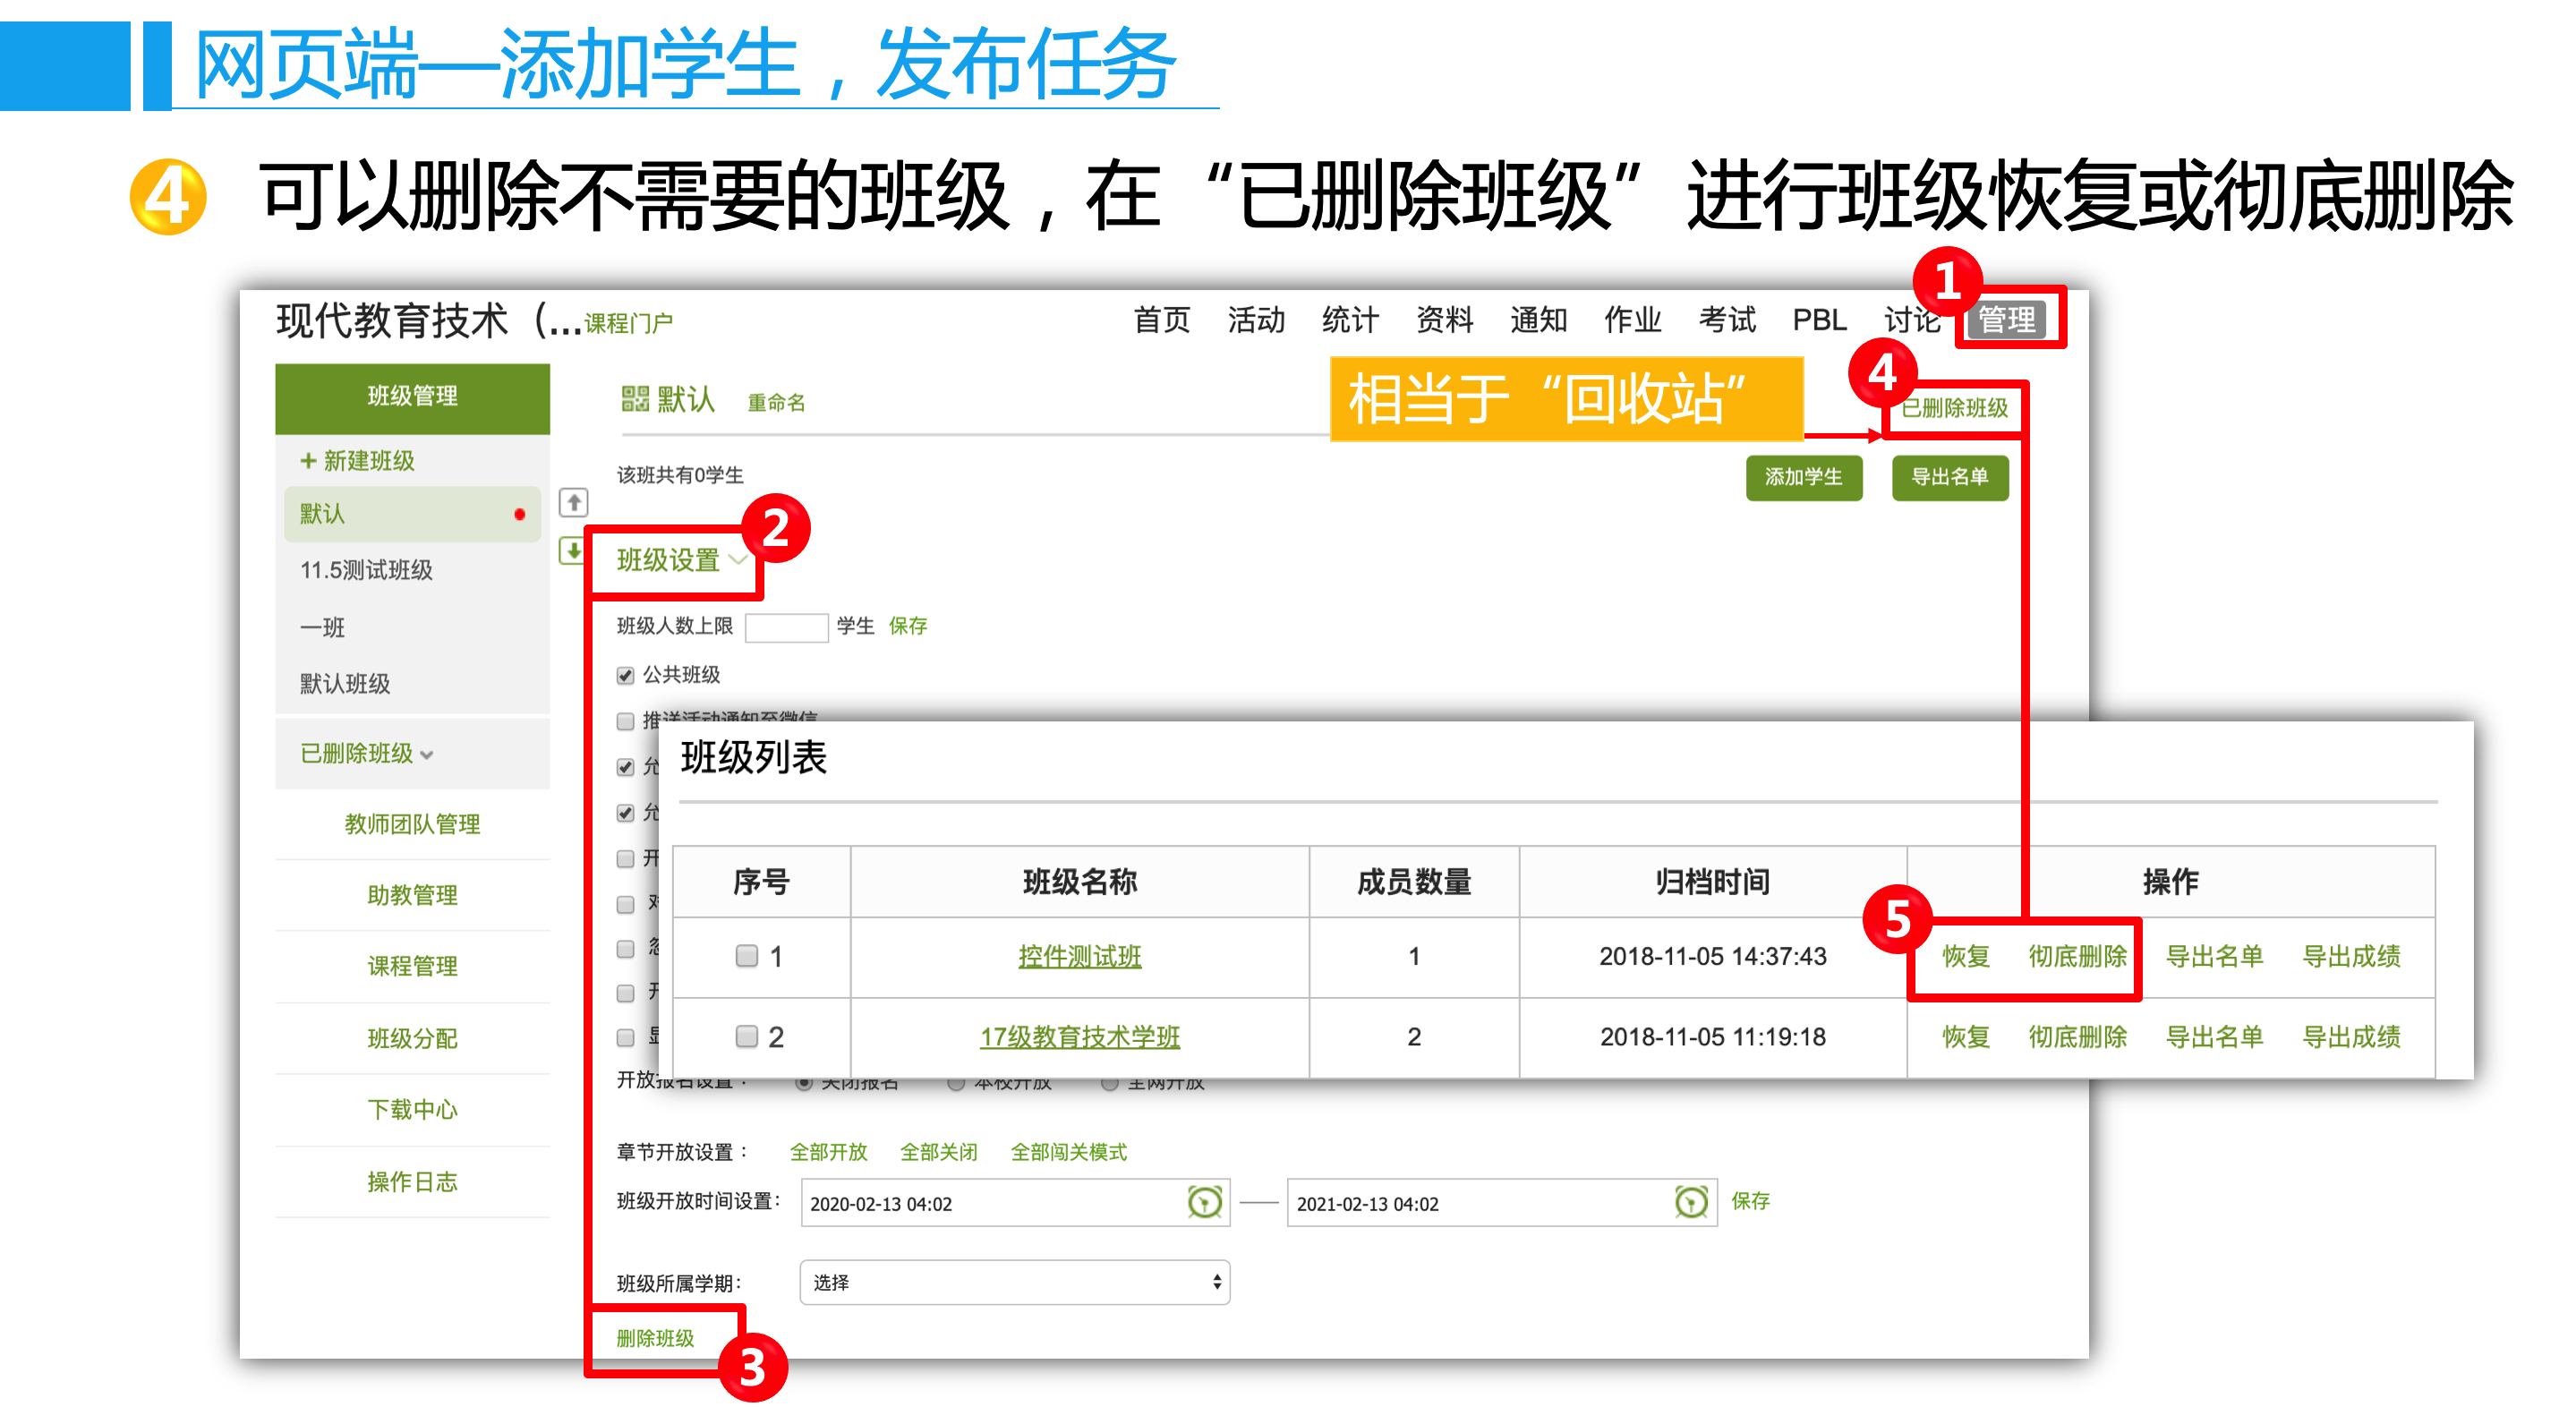Click the move class down arrow icon
2576x1407 pixels.
point(573,550)
